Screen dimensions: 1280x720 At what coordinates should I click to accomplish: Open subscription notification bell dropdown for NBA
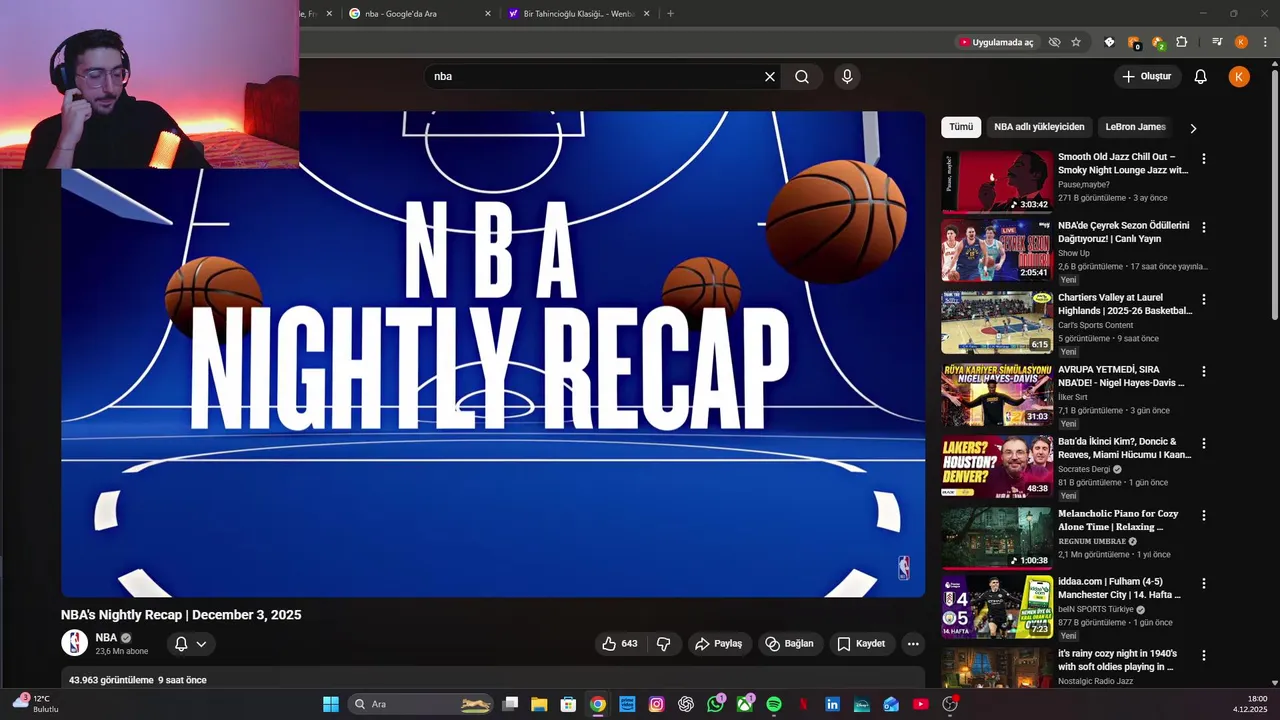[x=190, y=644]
